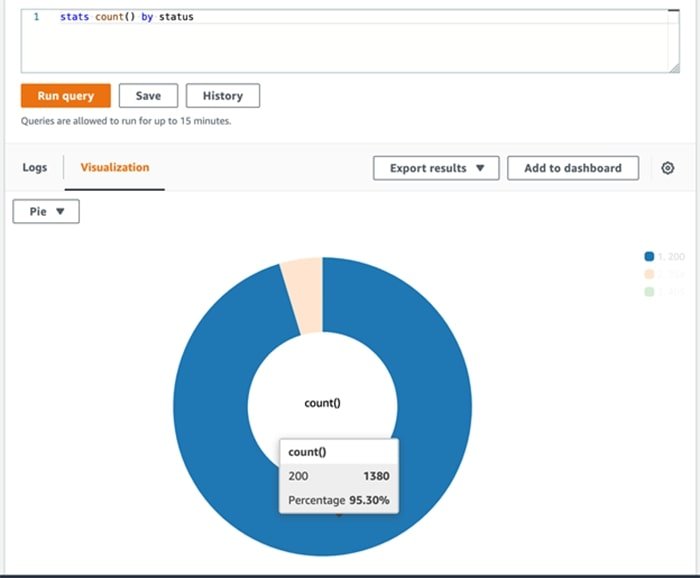Click the count() tooltip box

(x=338, y=476)
